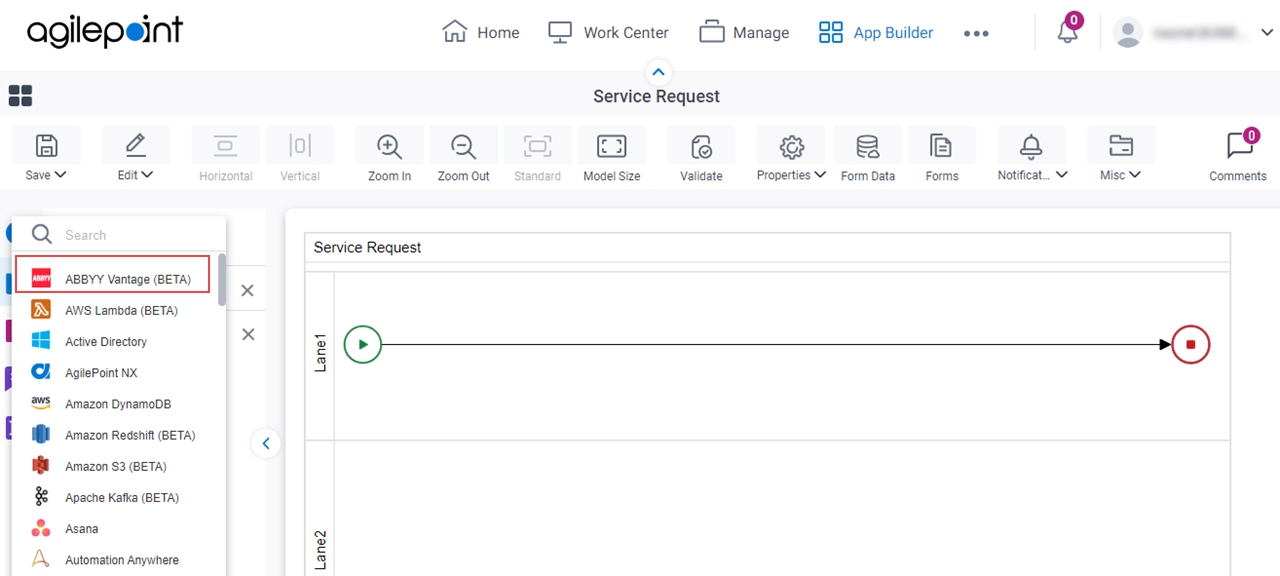This screenshot has width=1280, height=576.
Task: Click the green Start event
Action: click(363, 344)
